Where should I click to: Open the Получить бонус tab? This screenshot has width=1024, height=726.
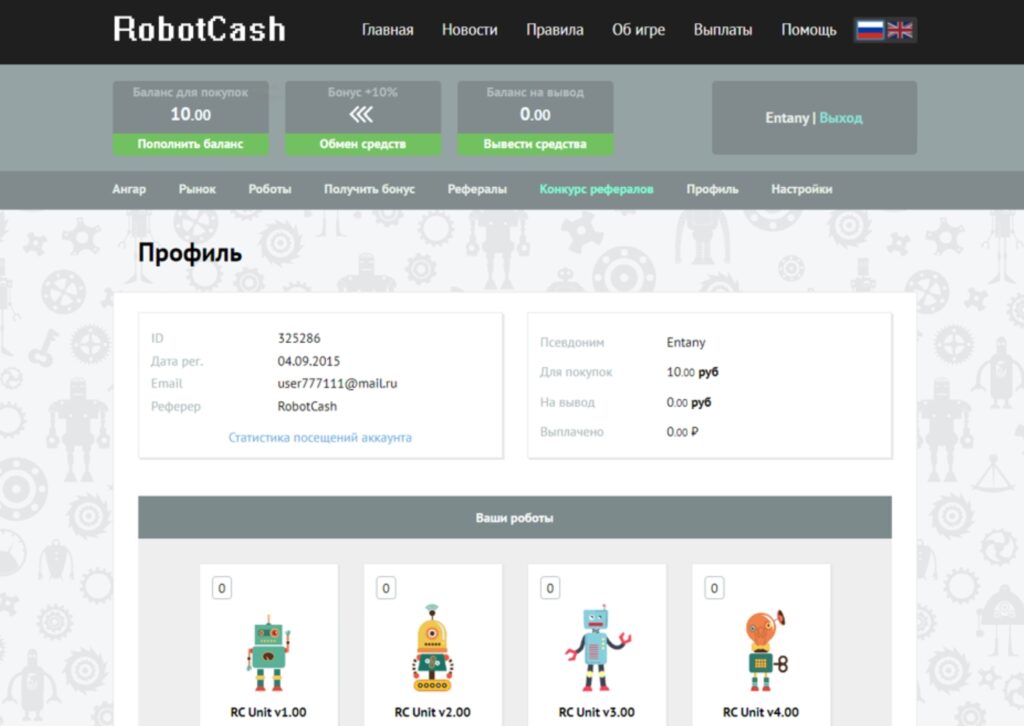tap(370, 189)
